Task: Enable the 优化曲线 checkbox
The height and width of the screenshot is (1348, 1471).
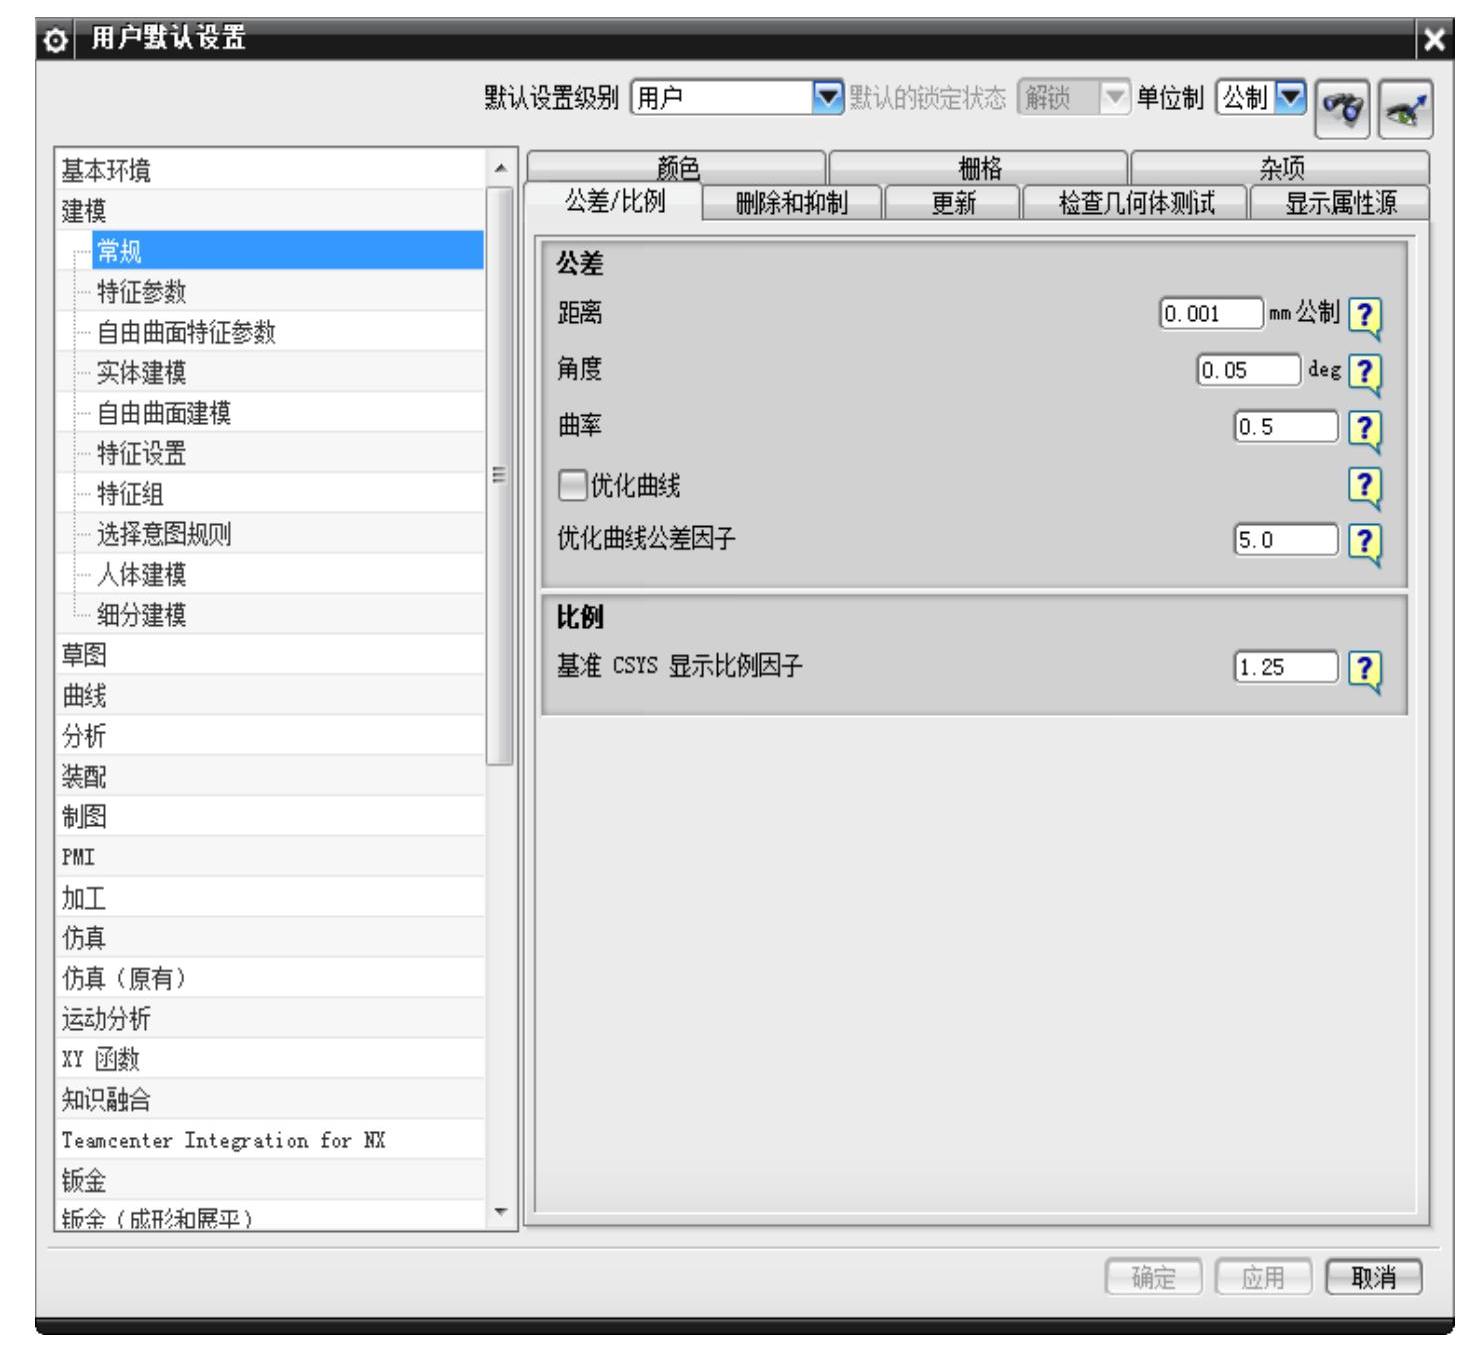Action: tap(572, 486)
